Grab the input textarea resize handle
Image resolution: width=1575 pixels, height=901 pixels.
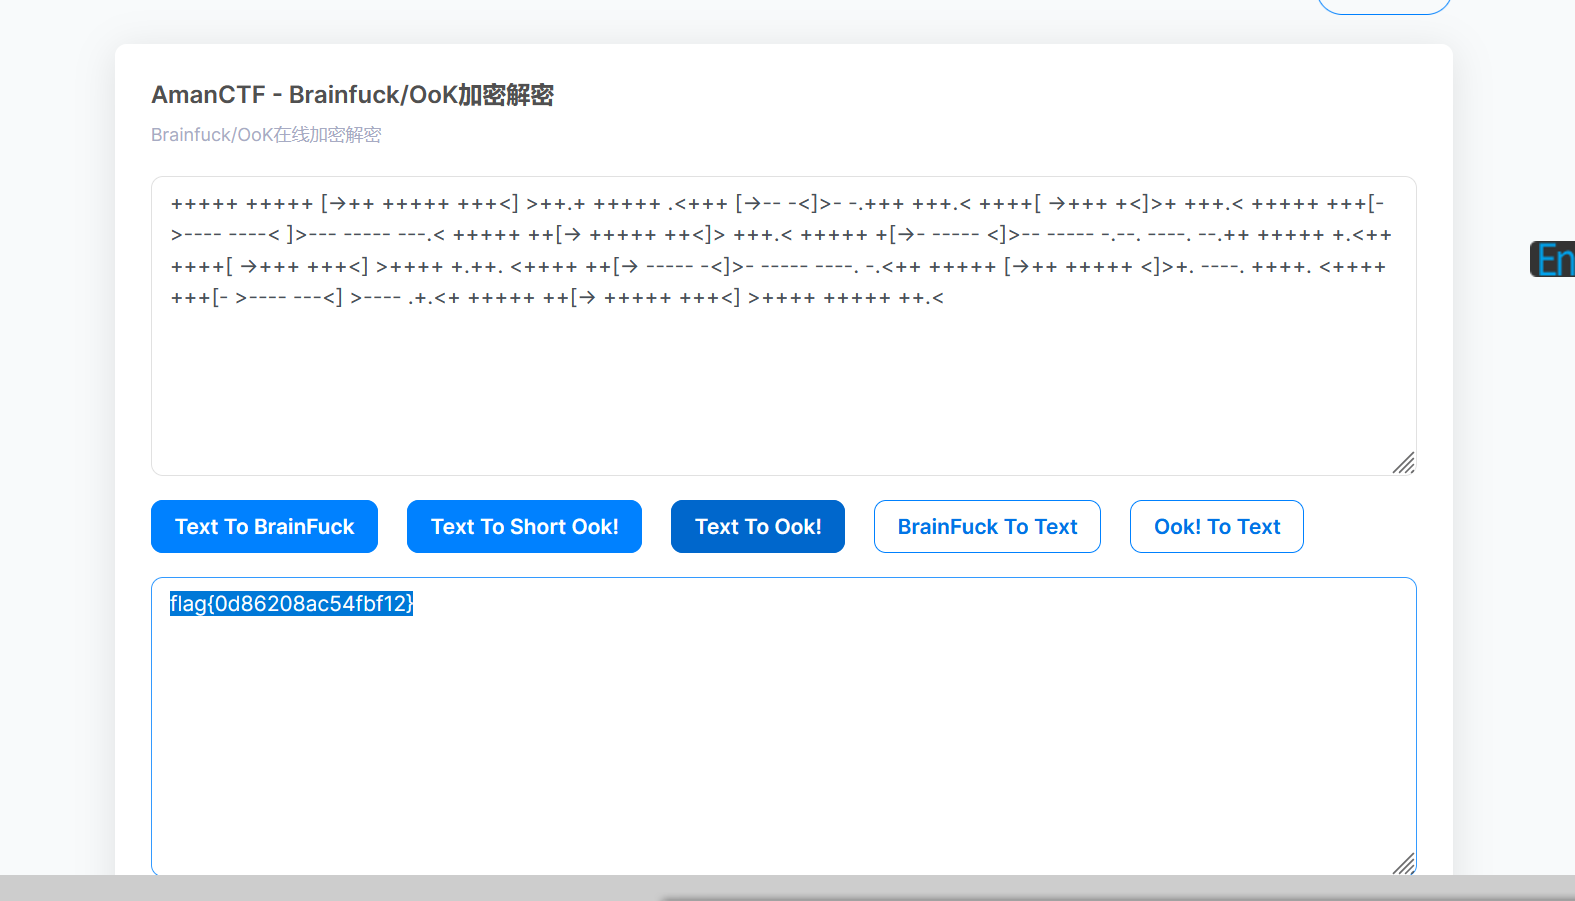(x=1404, y=463)
